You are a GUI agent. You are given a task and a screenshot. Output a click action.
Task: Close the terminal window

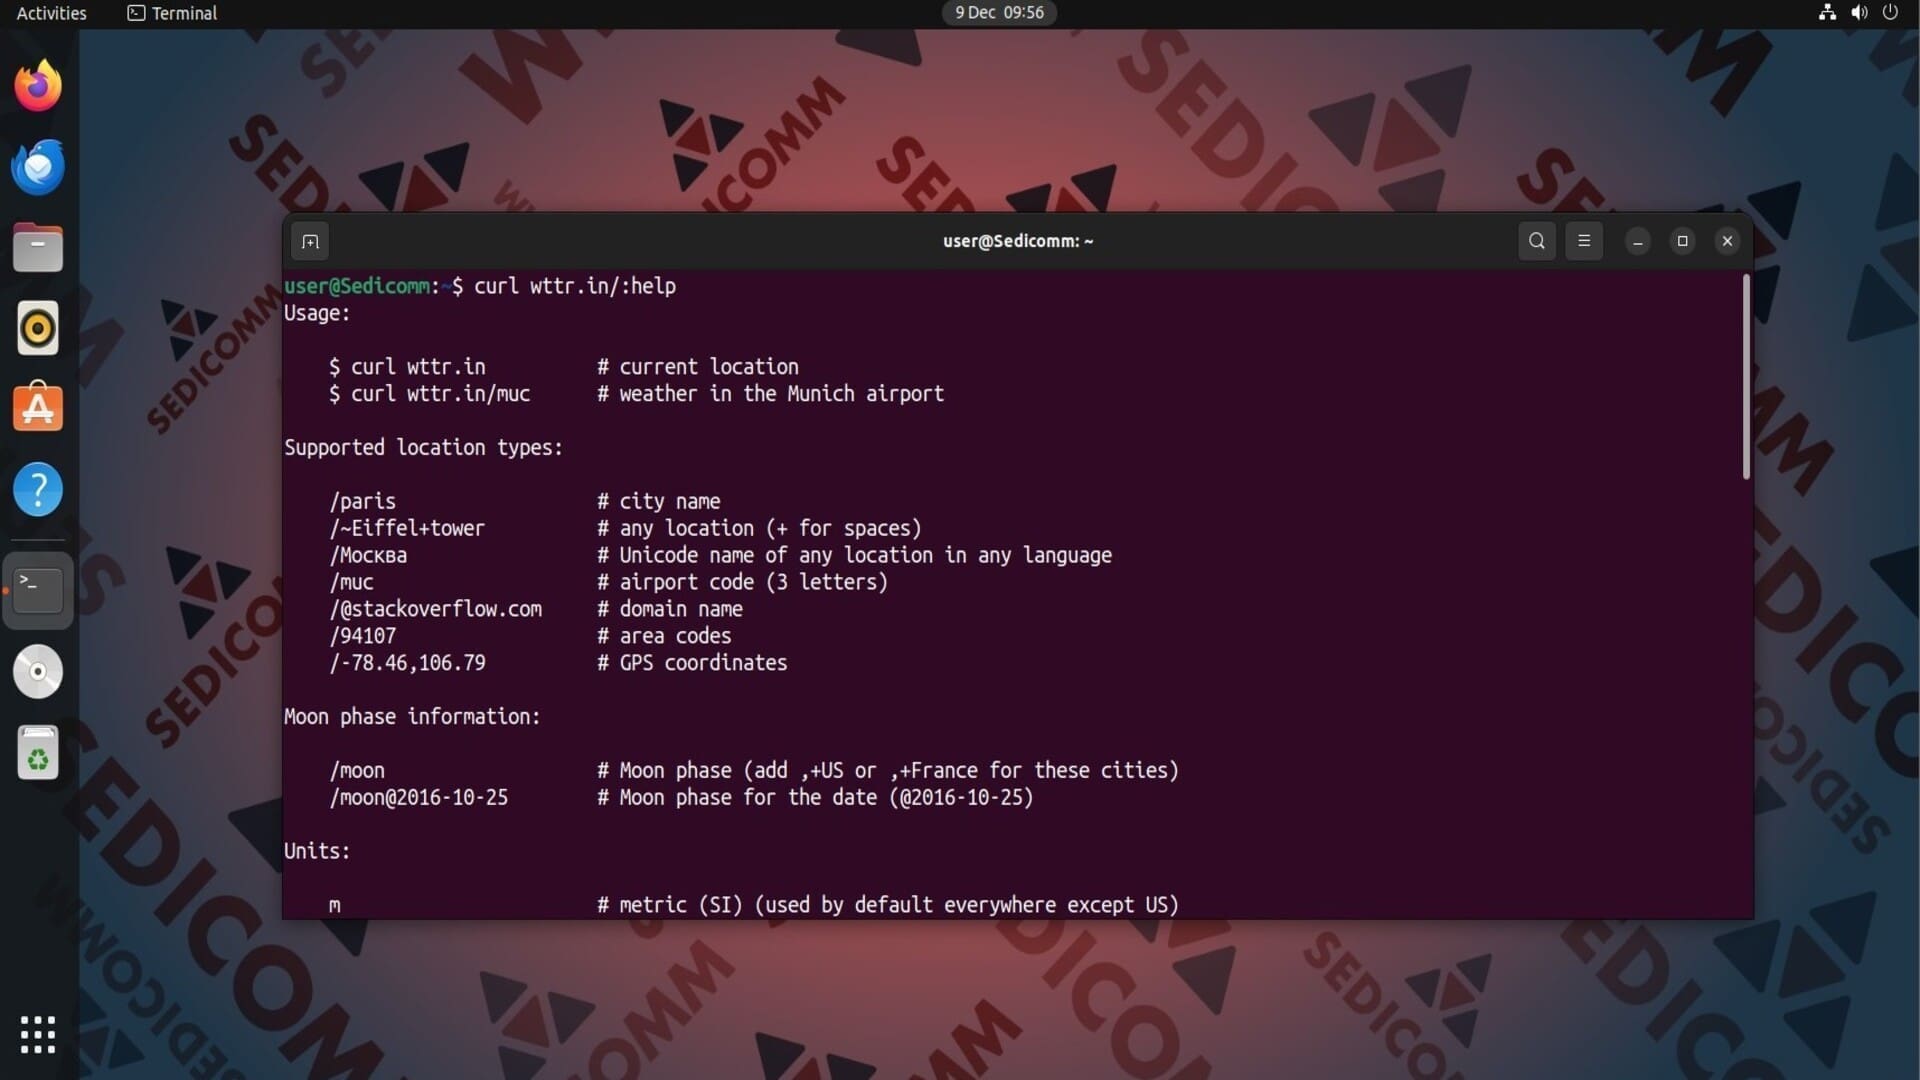(1727, 241)
